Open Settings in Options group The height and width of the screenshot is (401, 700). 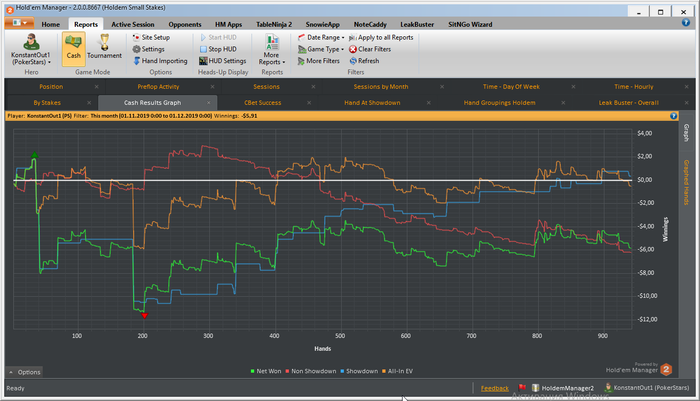click(x=149, y=49)
